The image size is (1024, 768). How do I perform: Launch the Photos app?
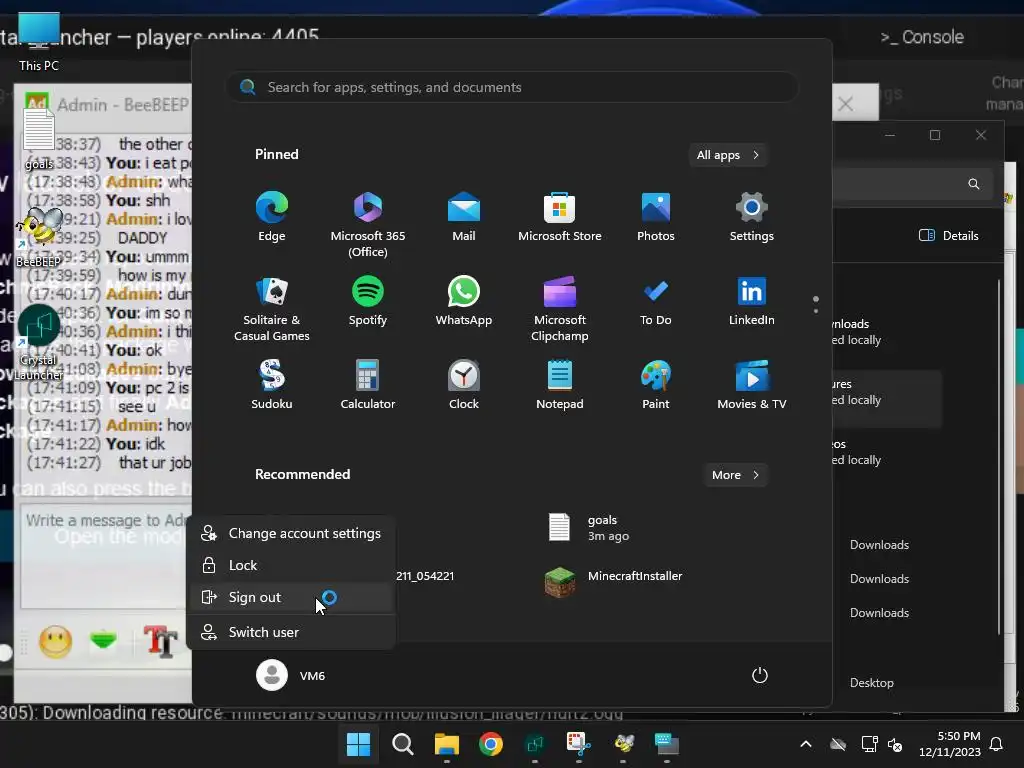coord(656,217)
